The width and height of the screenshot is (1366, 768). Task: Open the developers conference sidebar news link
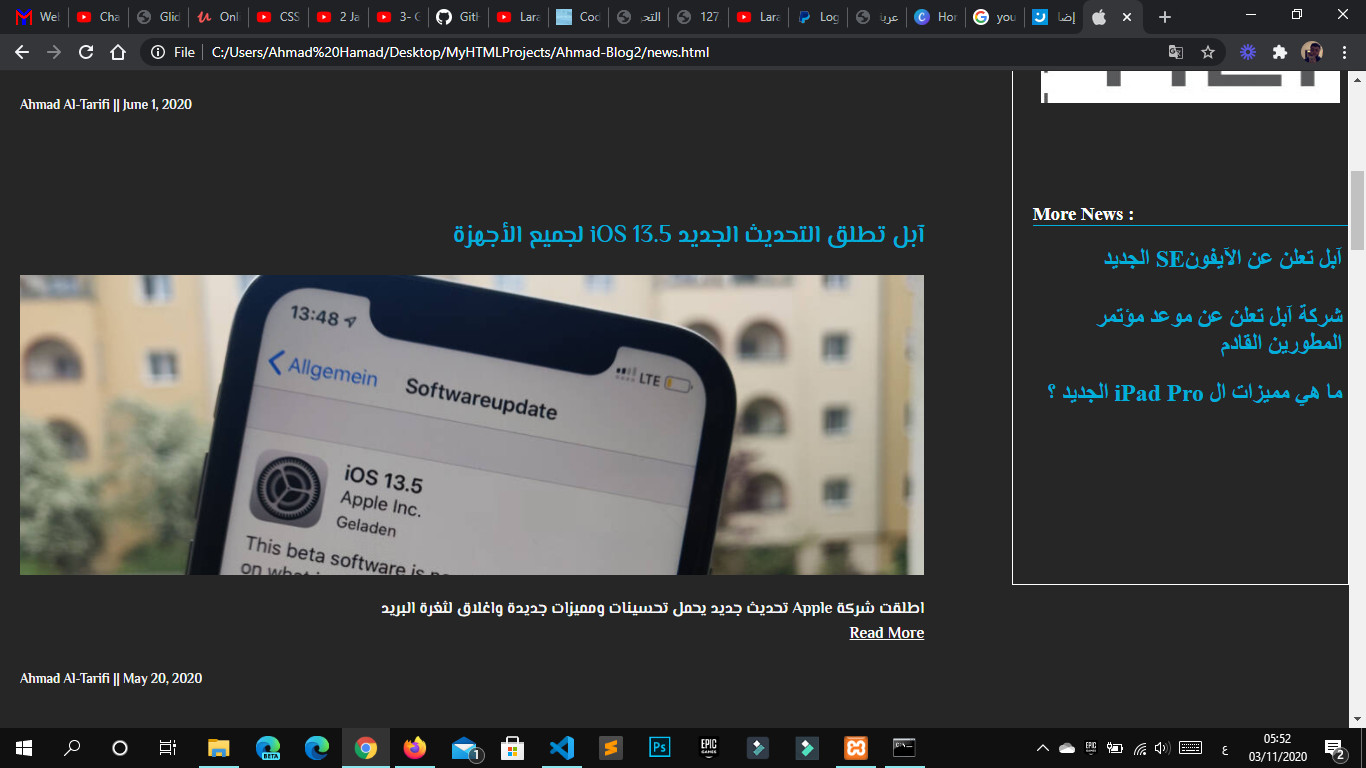pos(1220,330)
